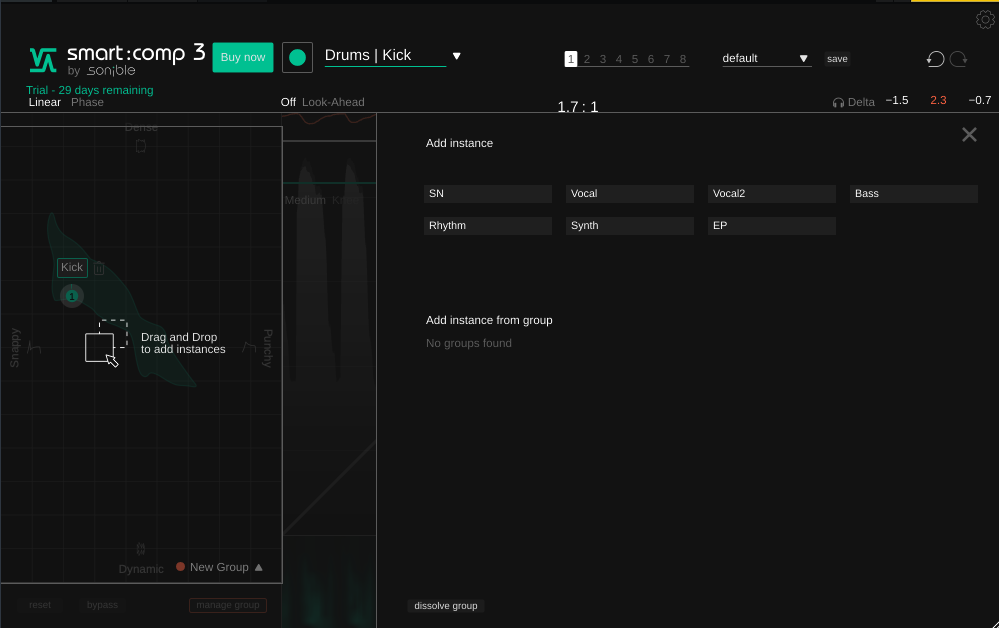
Task: Click the Buy now button
Action: pos(243,57)
